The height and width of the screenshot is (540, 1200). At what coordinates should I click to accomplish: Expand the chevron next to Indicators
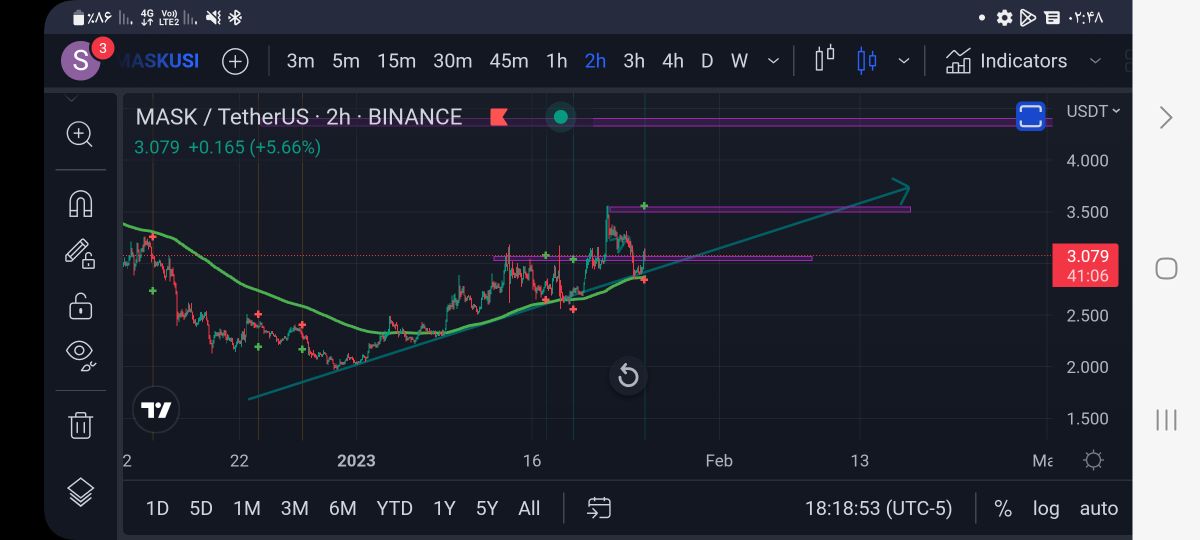[1095, 61]
